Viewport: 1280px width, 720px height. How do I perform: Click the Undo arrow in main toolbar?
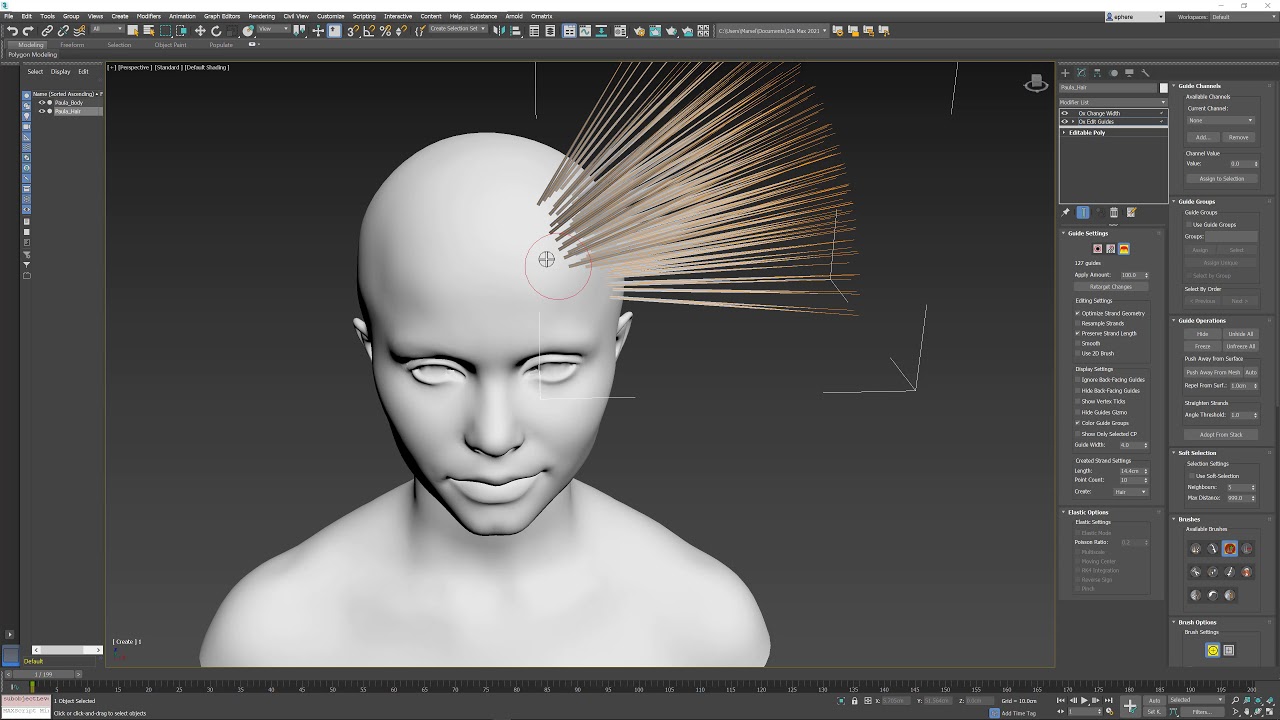click(12, 31)
